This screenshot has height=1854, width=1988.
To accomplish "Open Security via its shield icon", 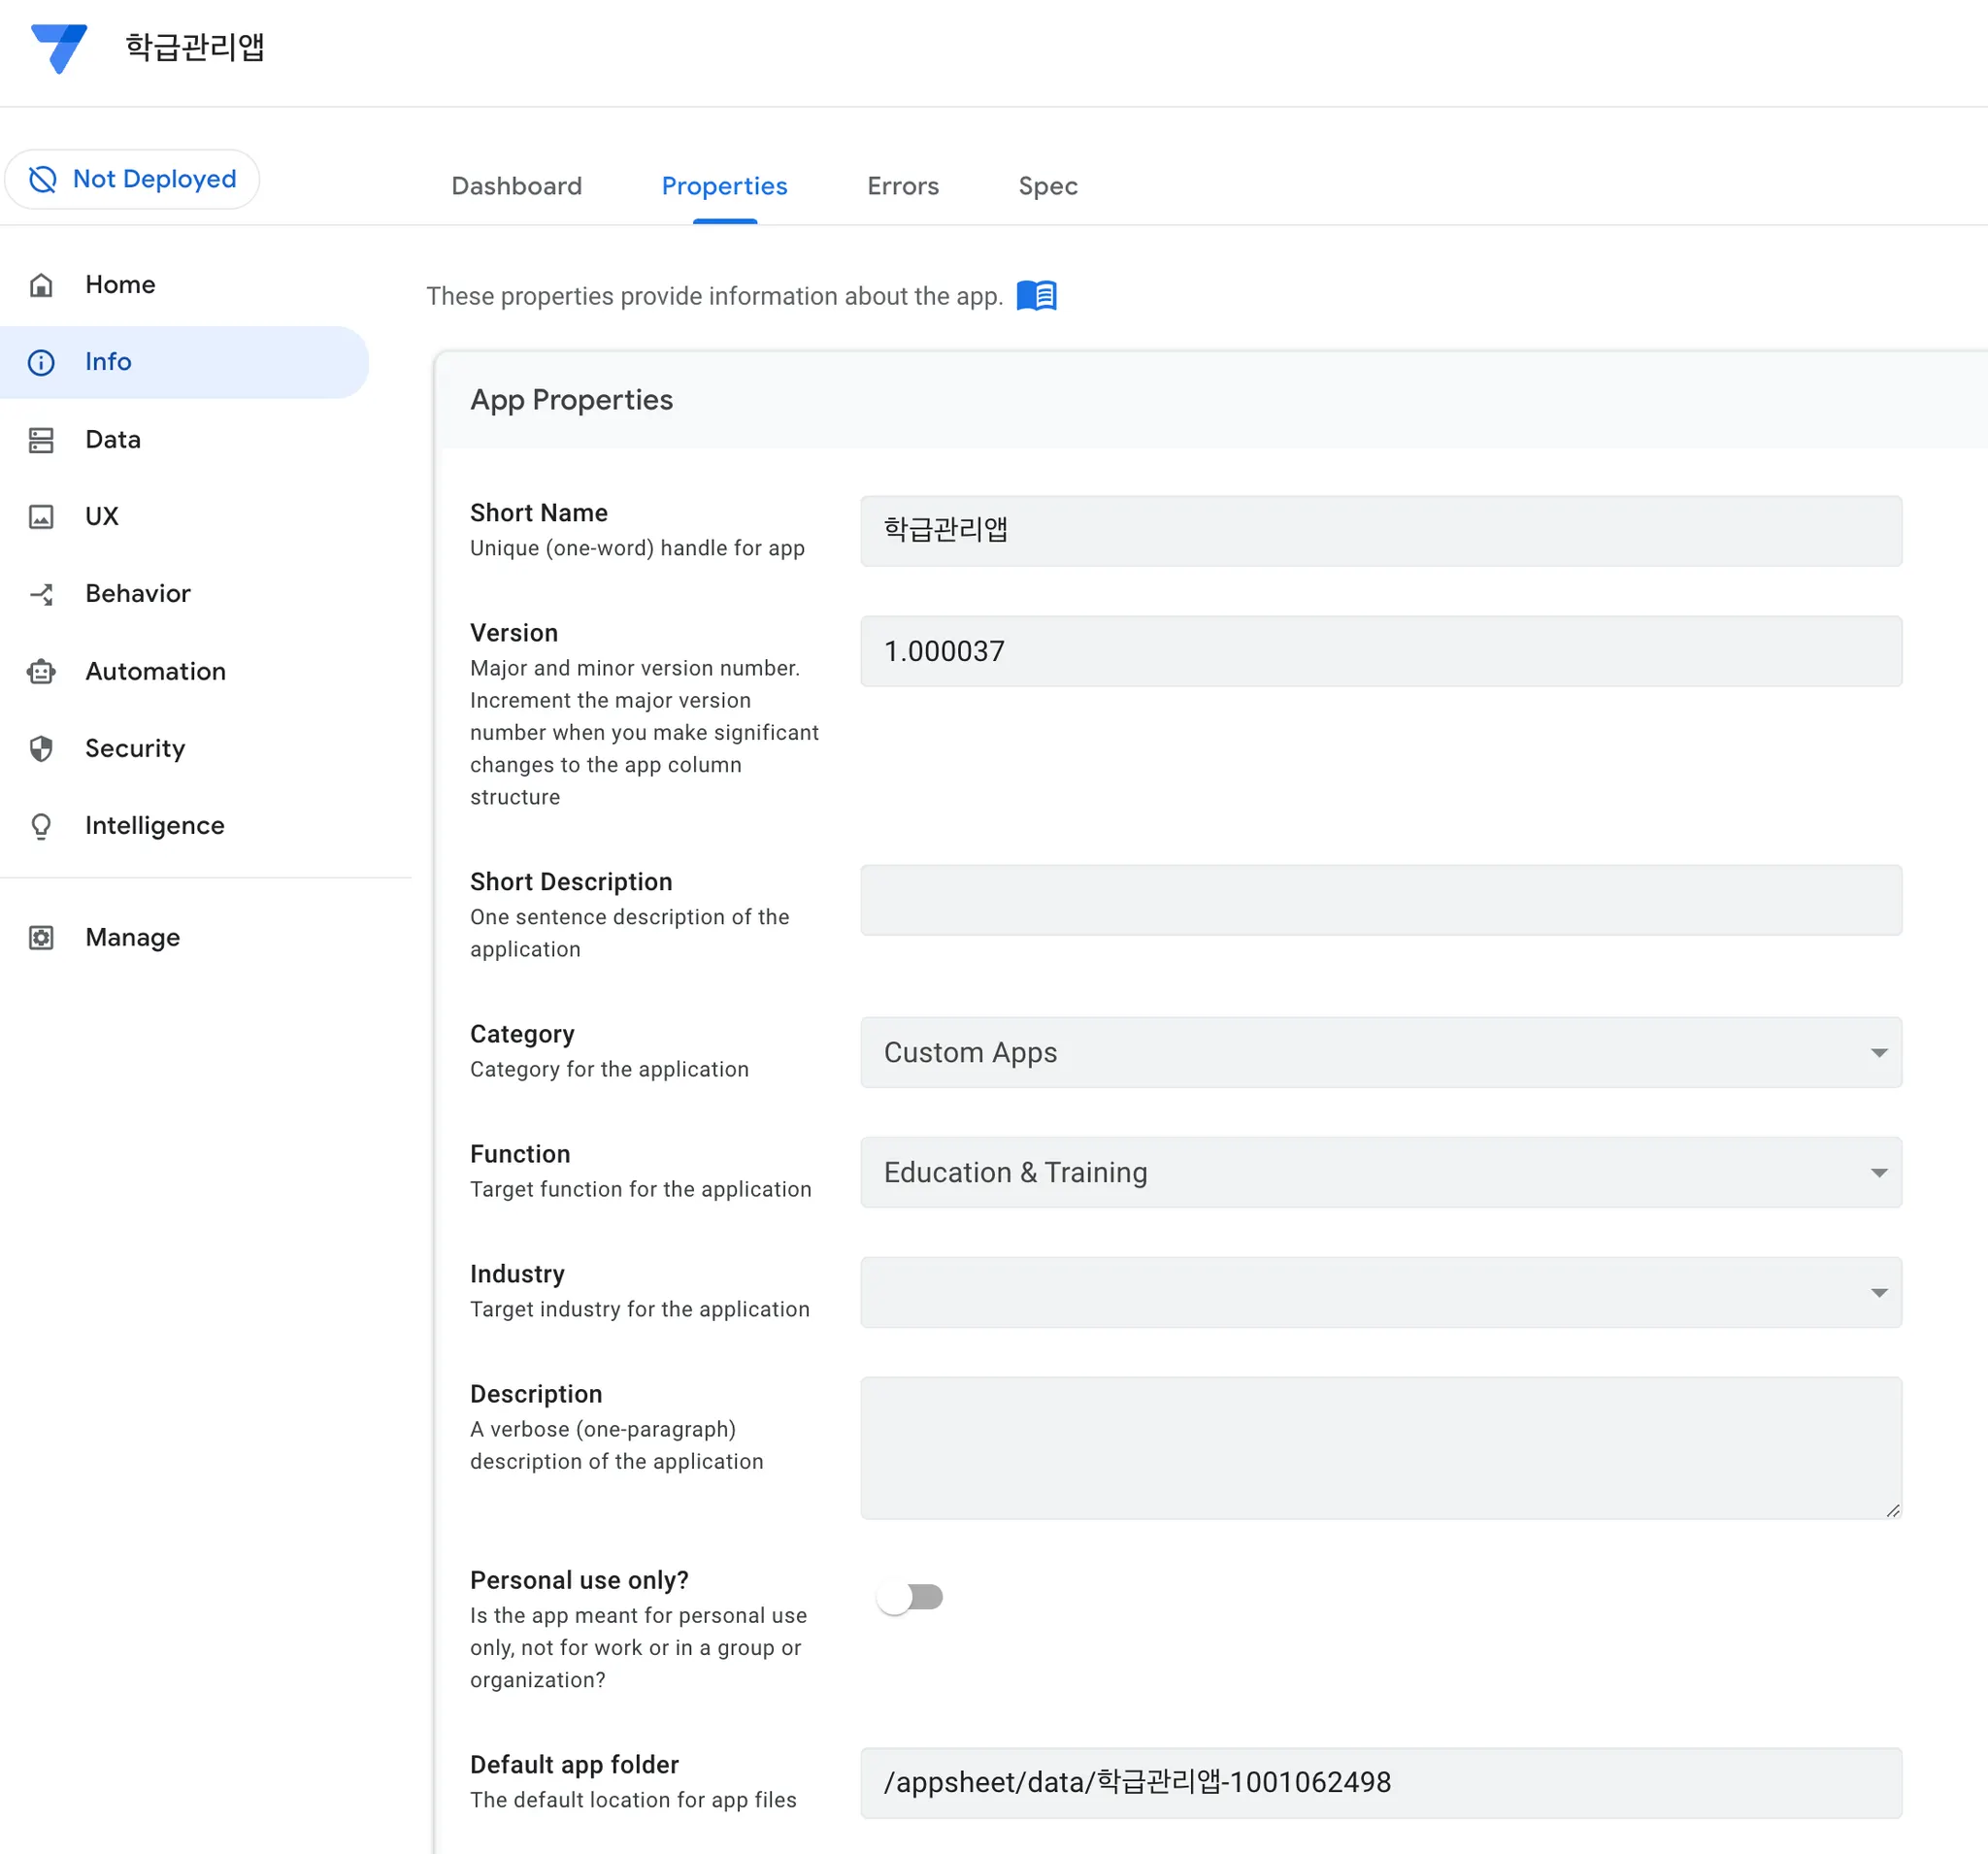I will click(x=41, y=748).
